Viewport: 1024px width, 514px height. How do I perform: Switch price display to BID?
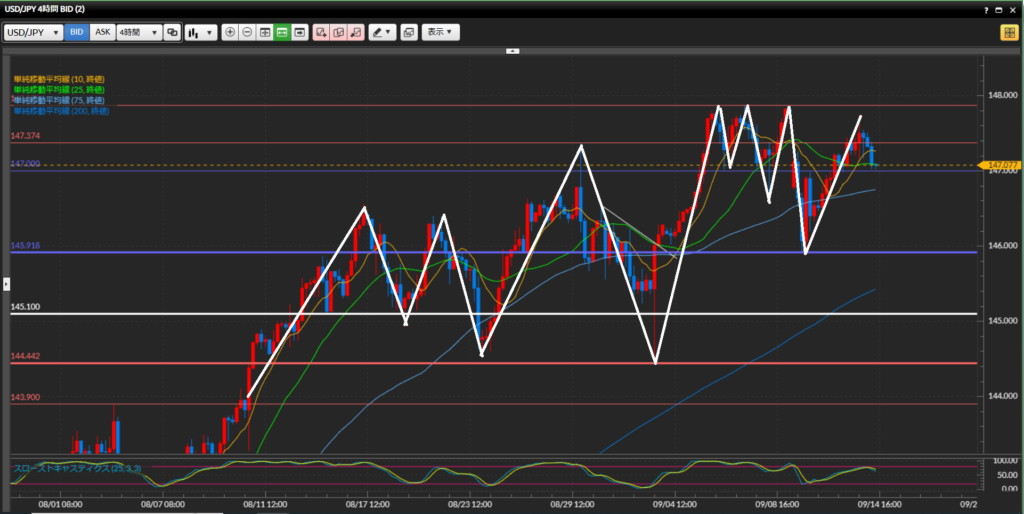click(77, 32)
